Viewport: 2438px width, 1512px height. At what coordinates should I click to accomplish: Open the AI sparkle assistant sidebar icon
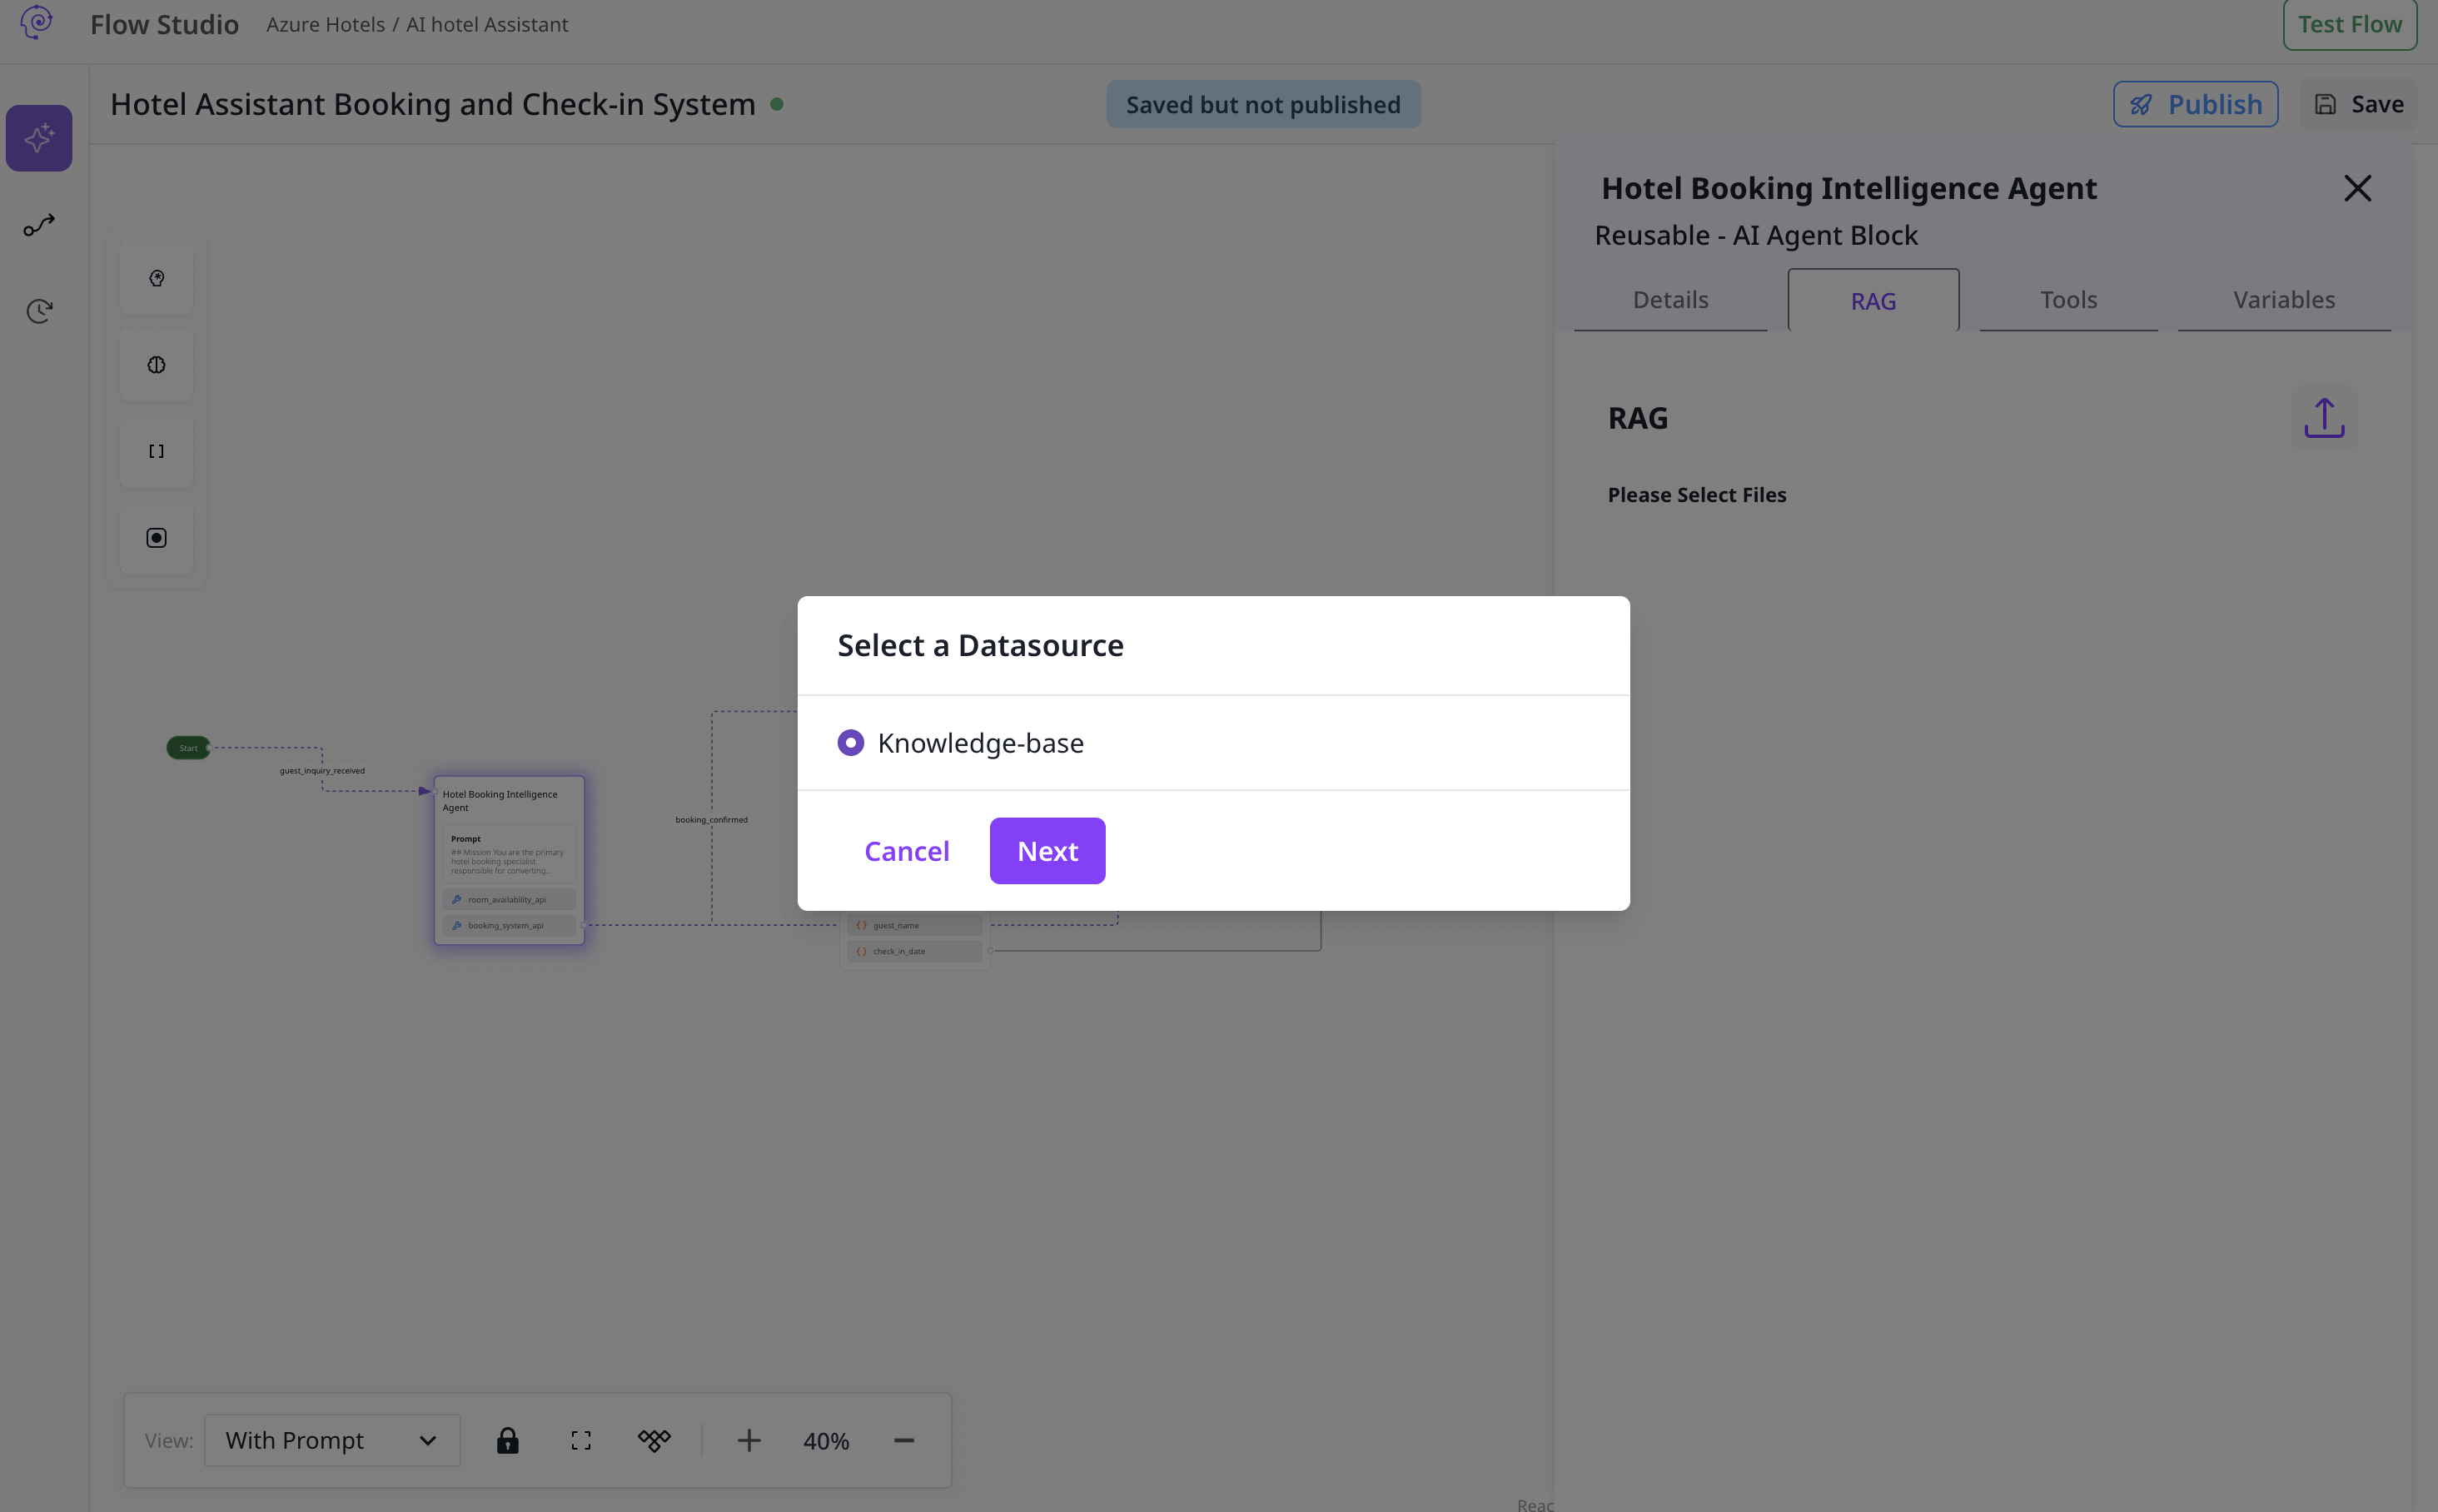(x=39, y=138)
